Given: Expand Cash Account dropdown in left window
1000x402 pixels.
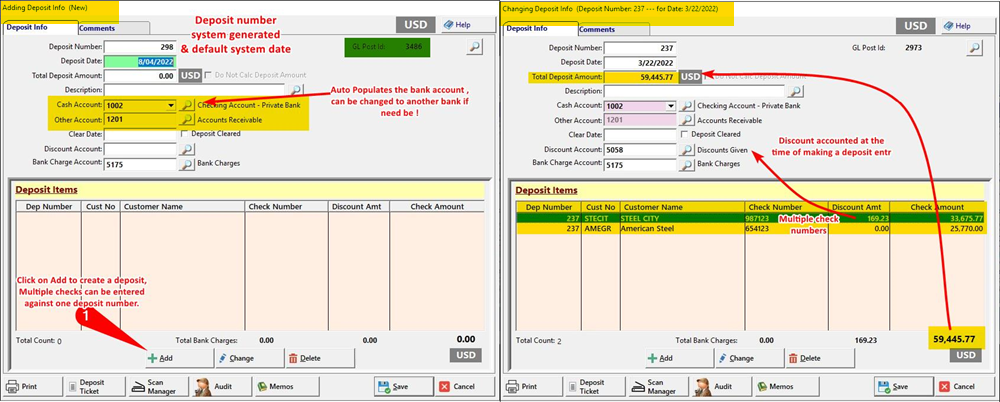Looking at the screenshot, I should click(171, 105).
